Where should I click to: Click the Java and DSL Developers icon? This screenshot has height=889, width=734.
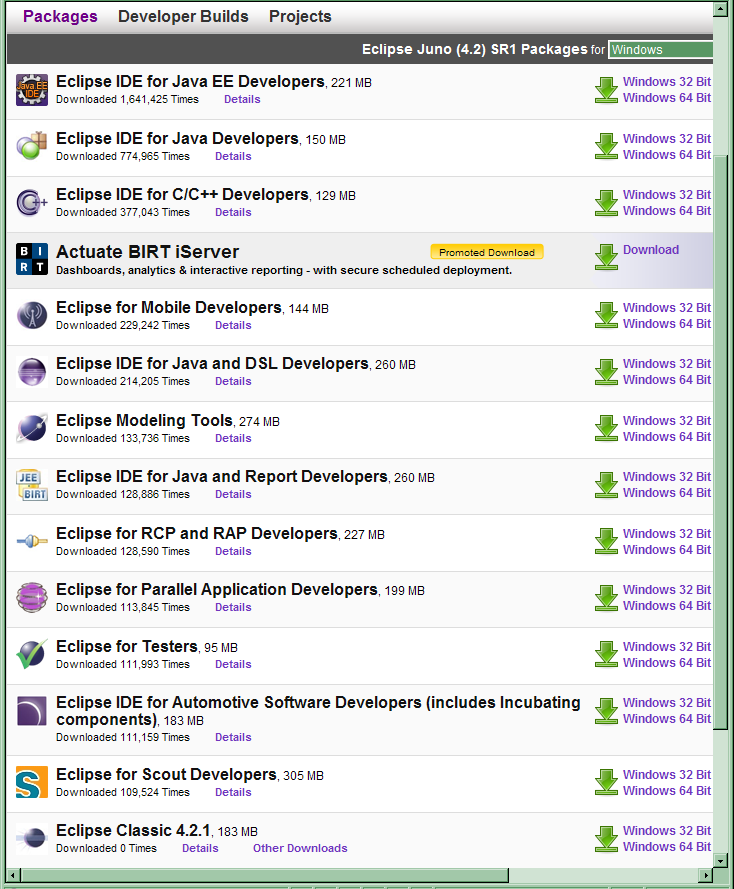(32, 371)
